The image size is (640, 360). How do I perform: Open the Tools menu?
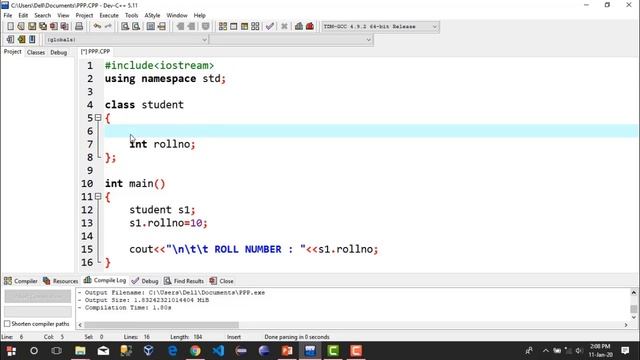tap(131, 15)
